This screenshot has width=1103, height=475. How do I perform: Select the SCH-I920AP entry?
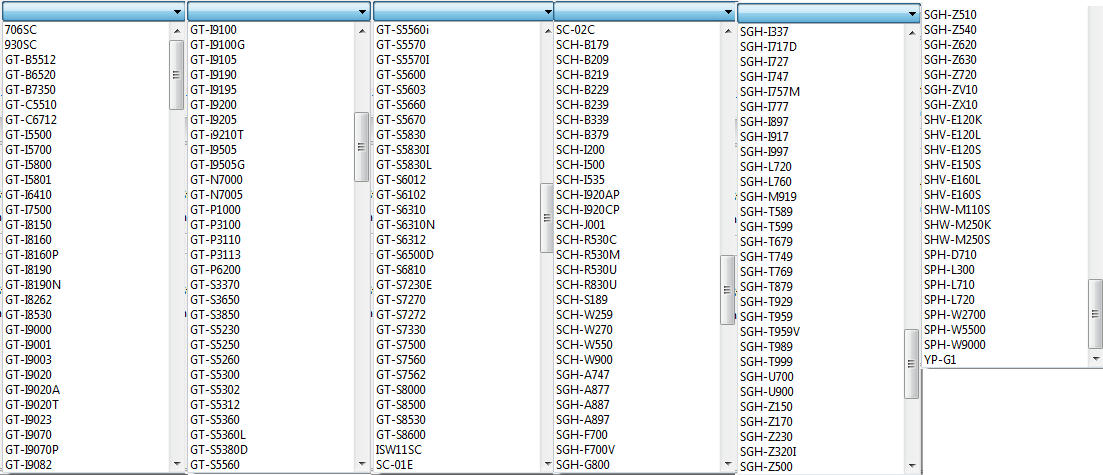point(587,194)
